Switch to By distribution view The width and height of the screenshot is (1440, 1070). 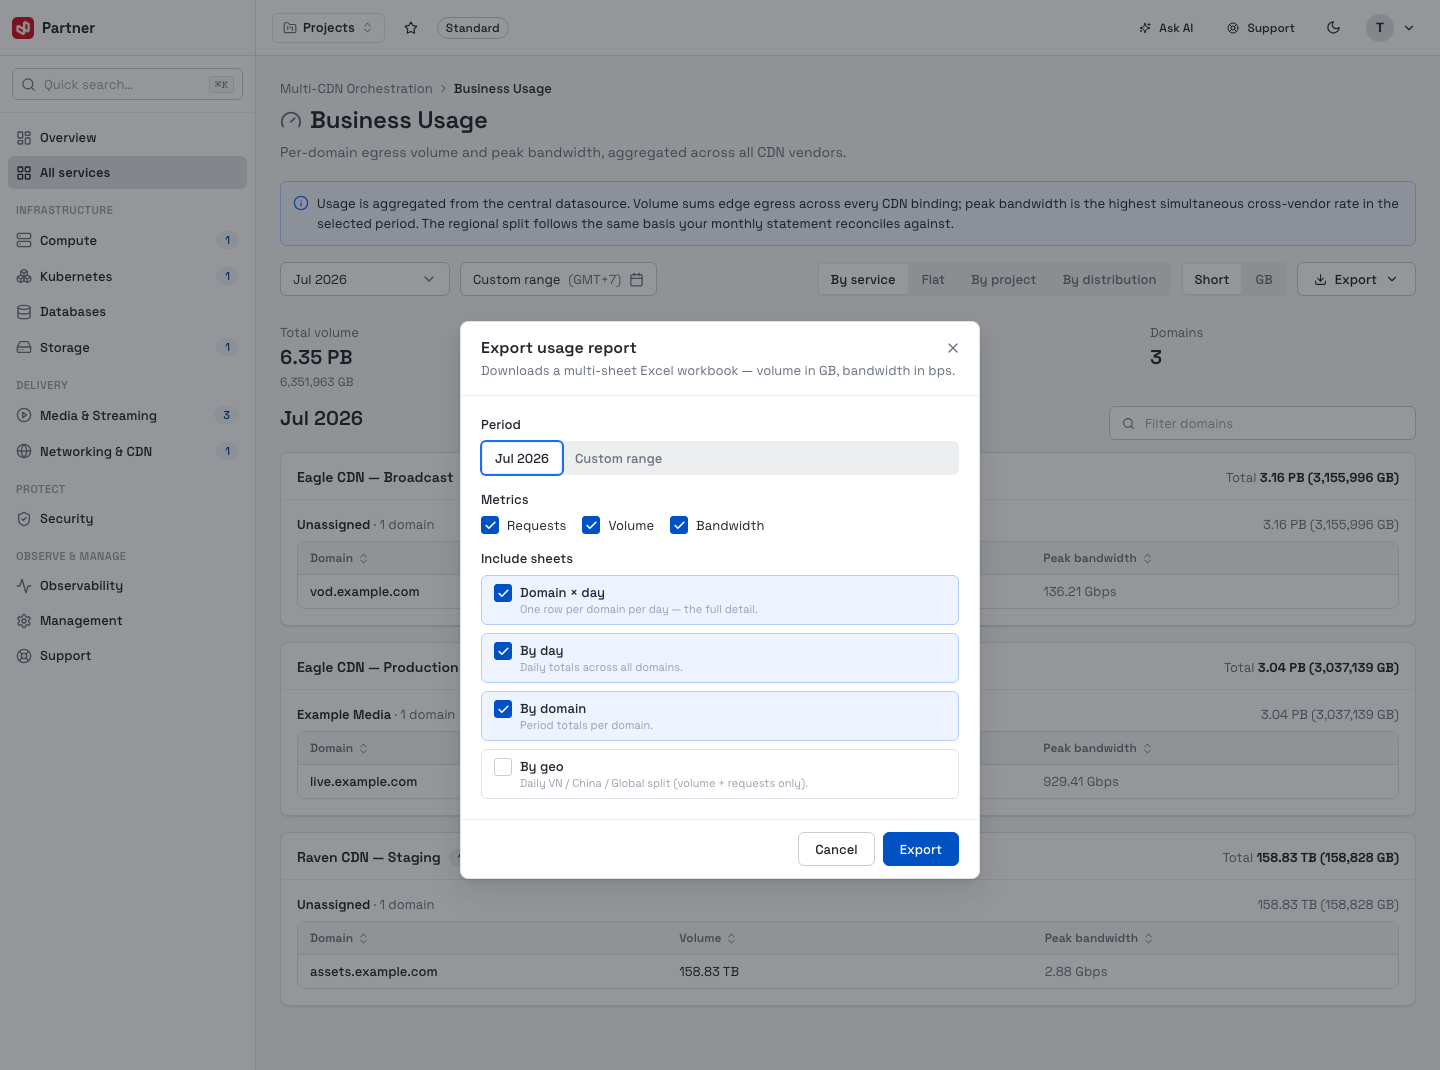1109,280
